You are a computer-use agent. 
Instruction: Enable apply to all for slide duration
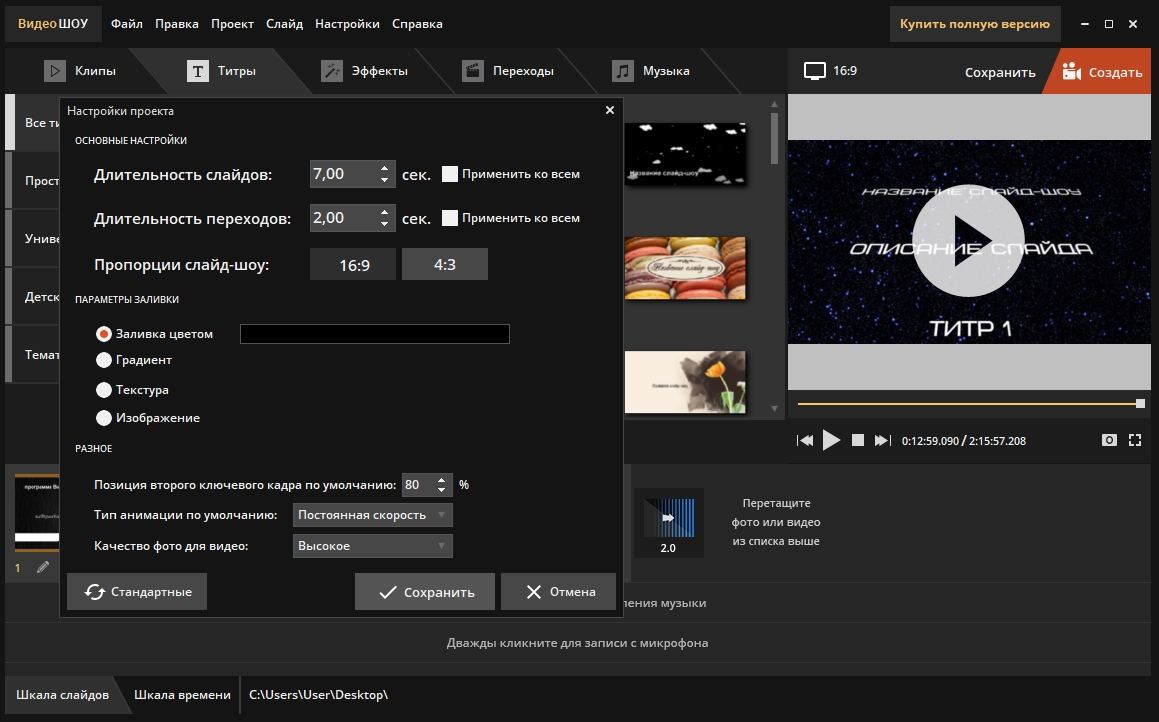pyautogui.click(x=450, y=174)
